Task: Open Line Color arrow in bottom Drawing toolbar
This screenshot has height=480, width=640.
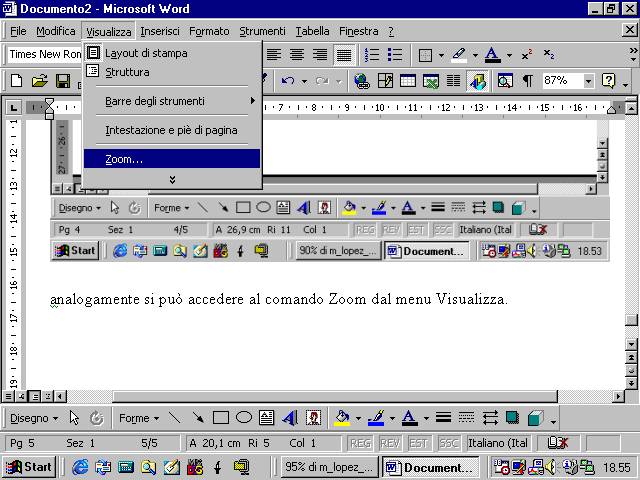Action: click(x=392, y=418)
